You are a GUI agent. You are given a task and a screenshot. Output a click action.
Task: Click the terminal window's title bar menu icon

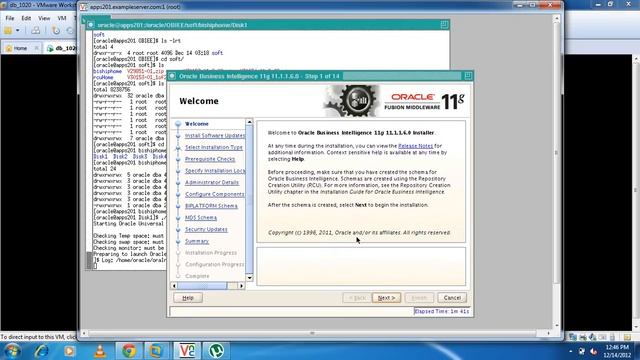click(91, 25)
